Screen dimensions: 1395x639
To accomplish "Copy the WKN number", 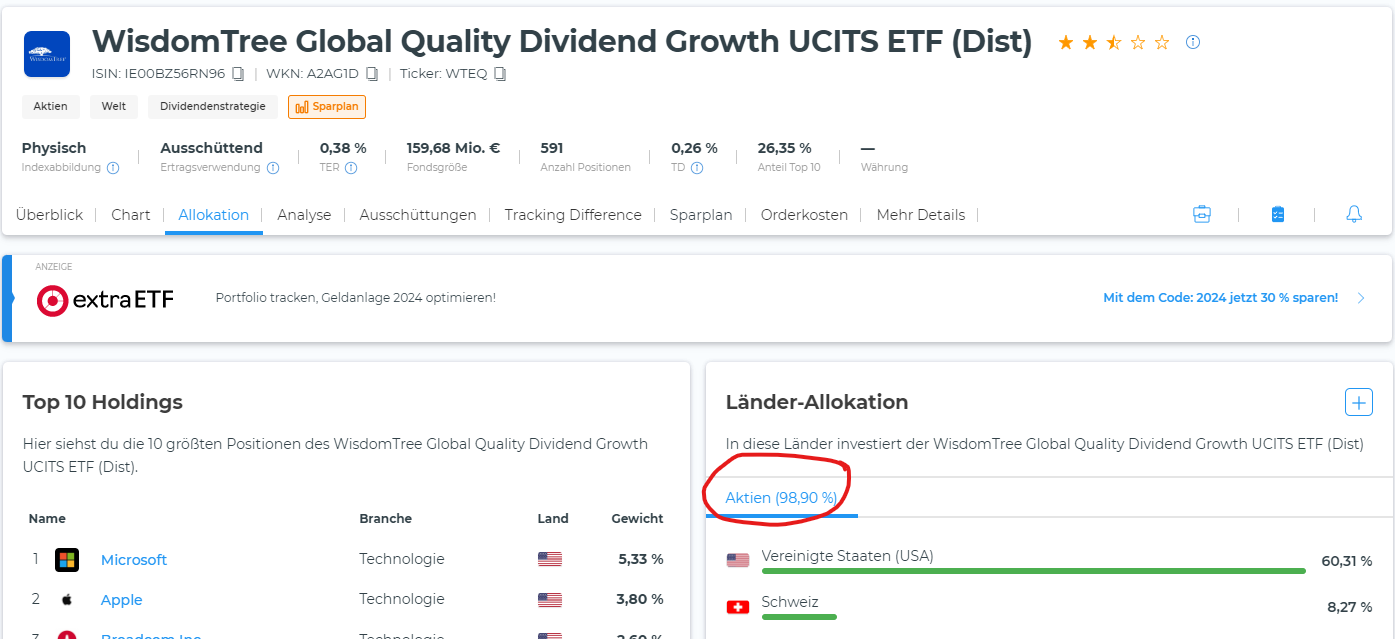I will [x=372, y=74].
